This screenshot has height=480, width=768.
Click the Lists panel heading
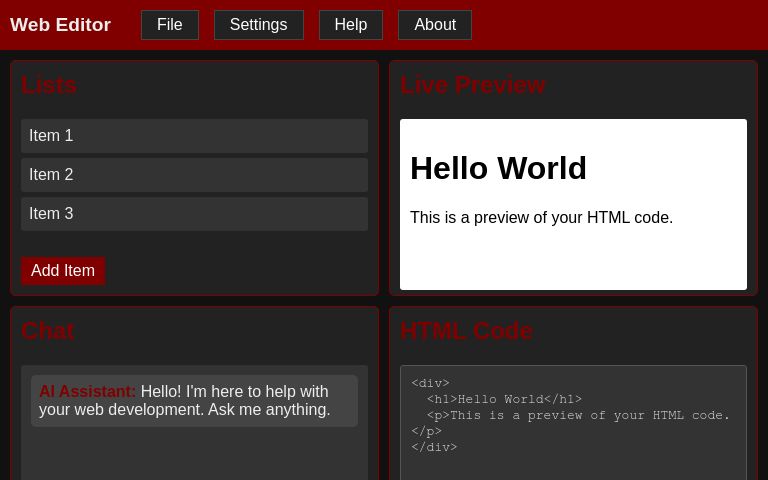point(49,86)
